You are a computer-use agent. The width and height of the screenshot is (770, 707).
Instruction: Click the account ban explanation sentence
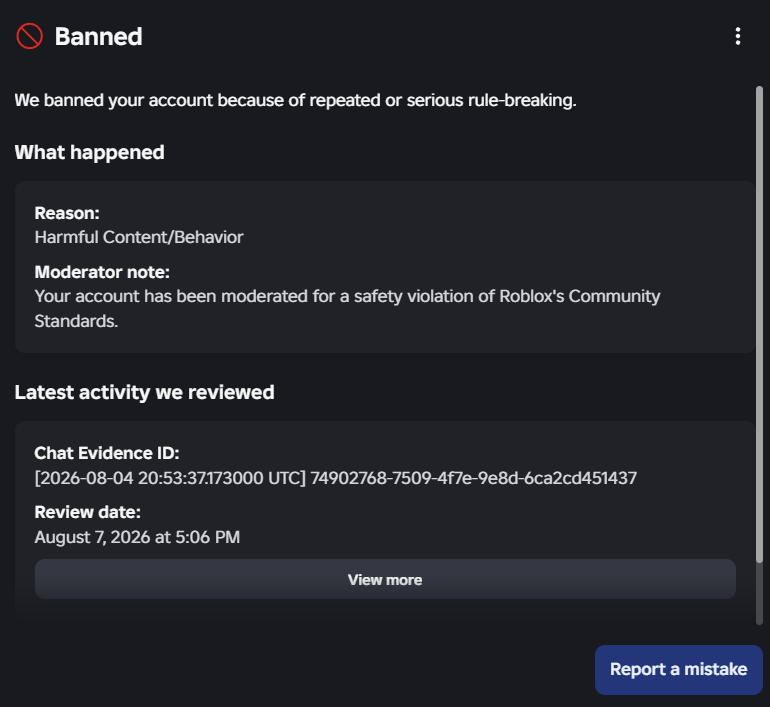(295, 100)
